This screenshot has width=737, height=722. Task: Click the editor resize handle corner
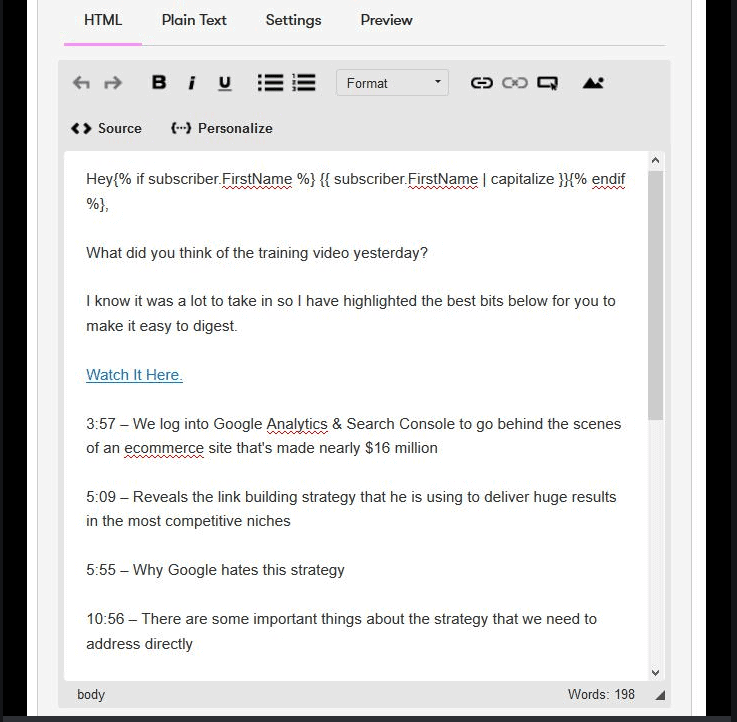(x=660, y=695)
